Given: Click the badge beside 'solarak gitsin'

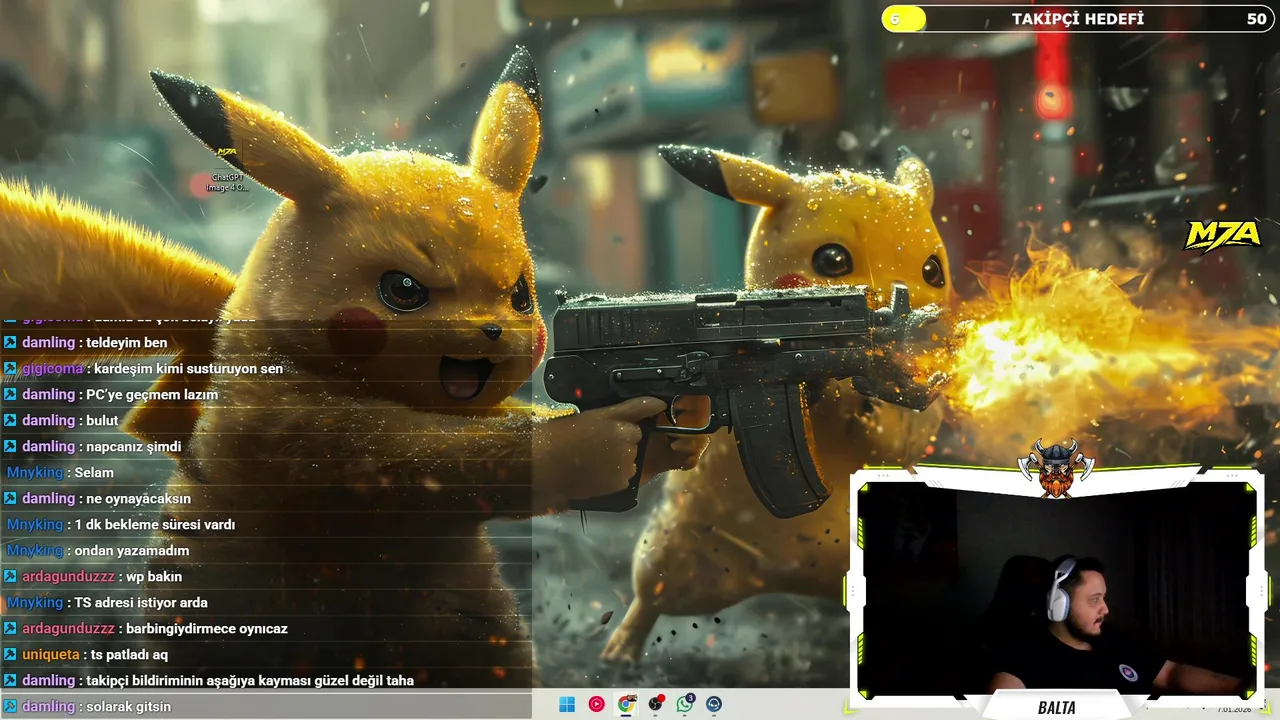Looking at the screenshot, I should (10, 706).
